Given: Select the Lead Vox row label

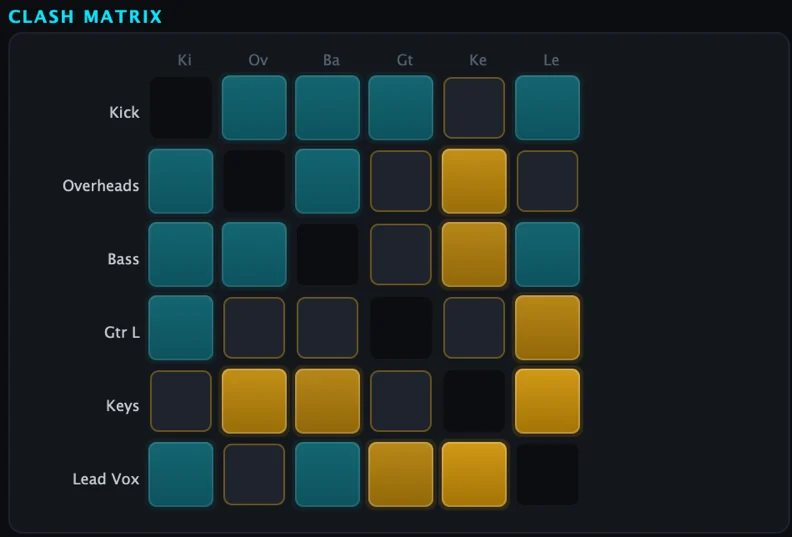Looking at the screenshot, I should tap(106, 478).
